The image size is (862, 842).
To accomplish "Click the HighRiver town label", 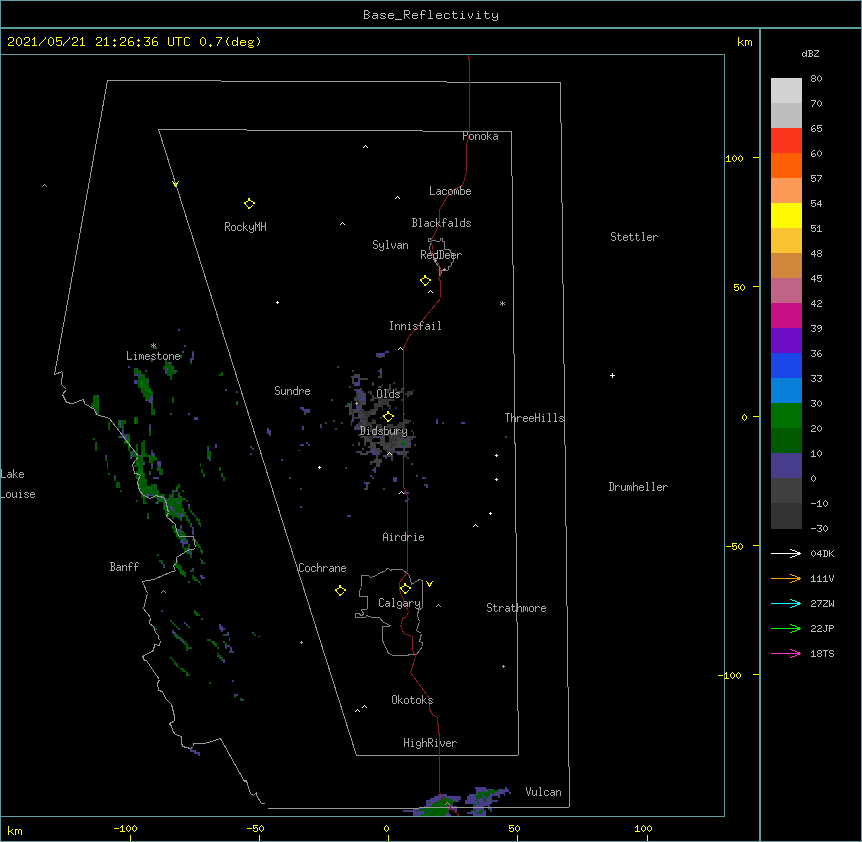I will point(430,743).
